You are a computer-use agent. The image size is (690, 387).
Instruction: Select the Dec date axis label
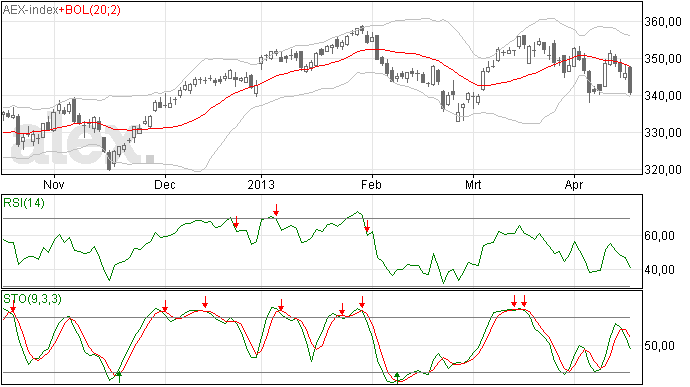click(165, 184)
